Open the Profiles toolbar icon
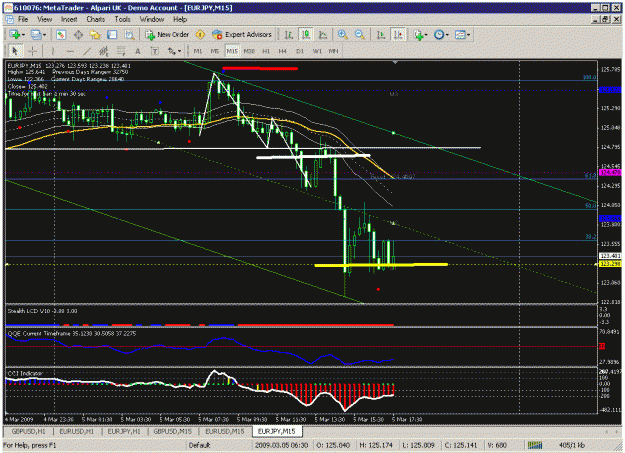 click(36, 35)
